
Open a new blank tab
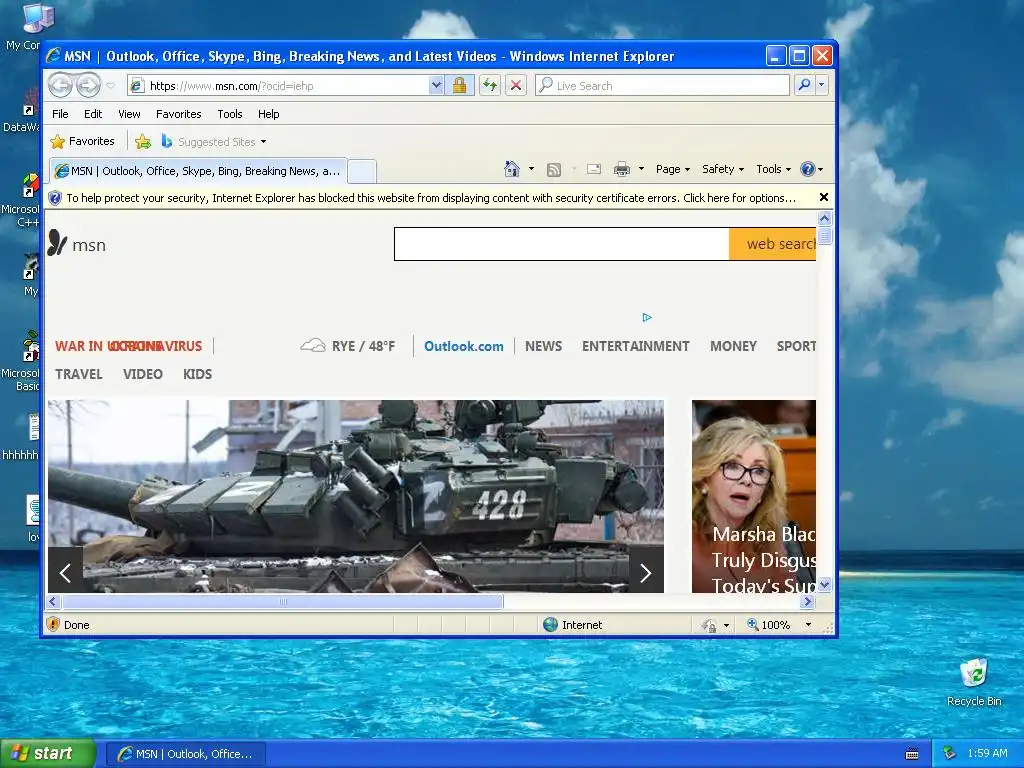click(x=361, y=172)
